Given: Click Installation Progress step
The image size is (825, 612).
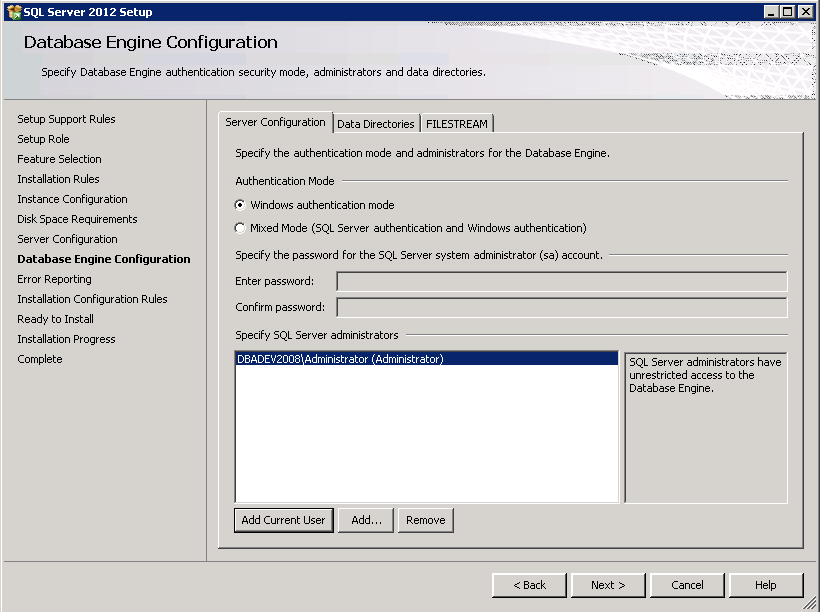Looking at the screenshot, I should [66, 339].
